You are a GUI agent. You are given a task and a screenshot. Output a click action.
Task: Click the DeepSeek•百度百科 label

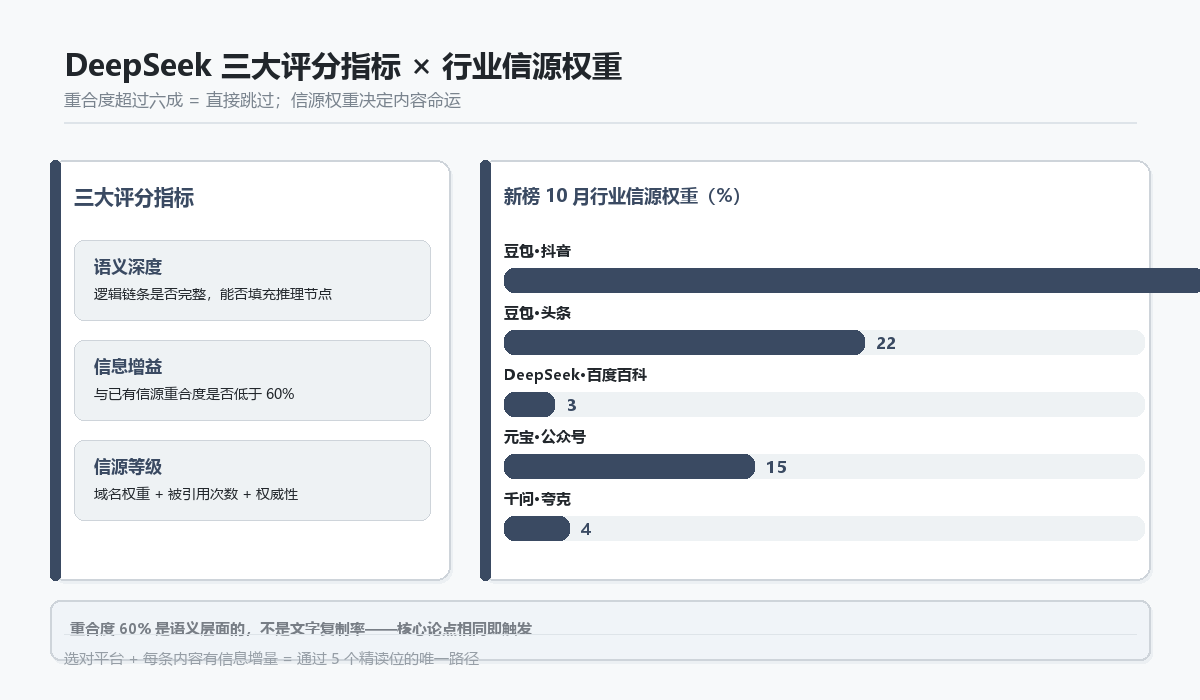pos(575,375)
